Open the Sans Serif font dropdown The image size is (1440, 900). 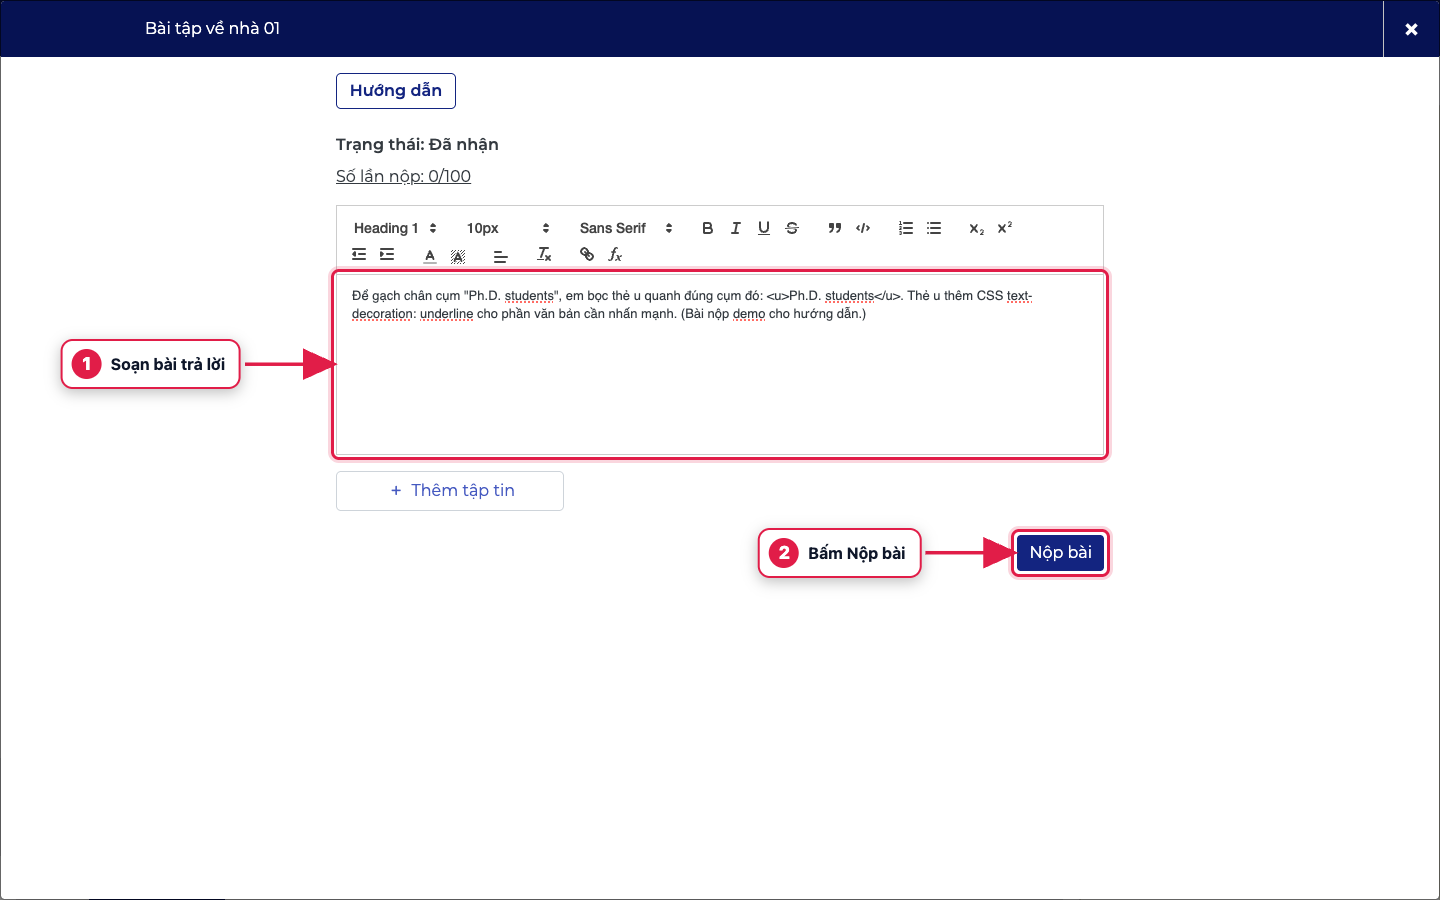[626, 228]
